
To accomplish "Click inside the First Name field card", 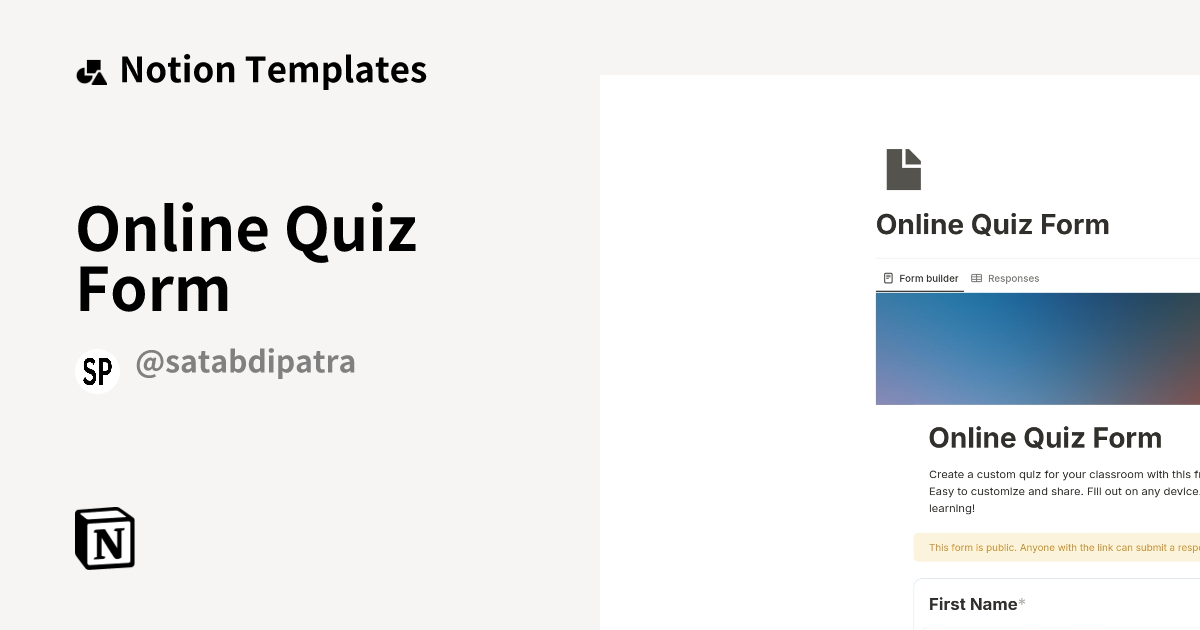I will click(1060, 604).
